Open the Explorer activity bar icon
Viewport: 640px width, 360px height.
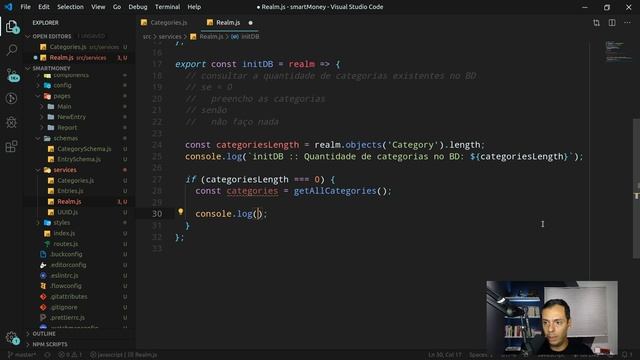(x=12, y=27)
